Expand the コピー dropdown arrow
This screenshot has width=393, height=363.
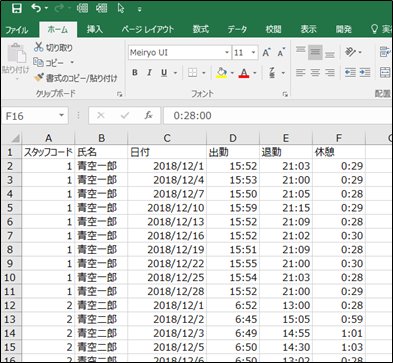[x=72, y=62]
